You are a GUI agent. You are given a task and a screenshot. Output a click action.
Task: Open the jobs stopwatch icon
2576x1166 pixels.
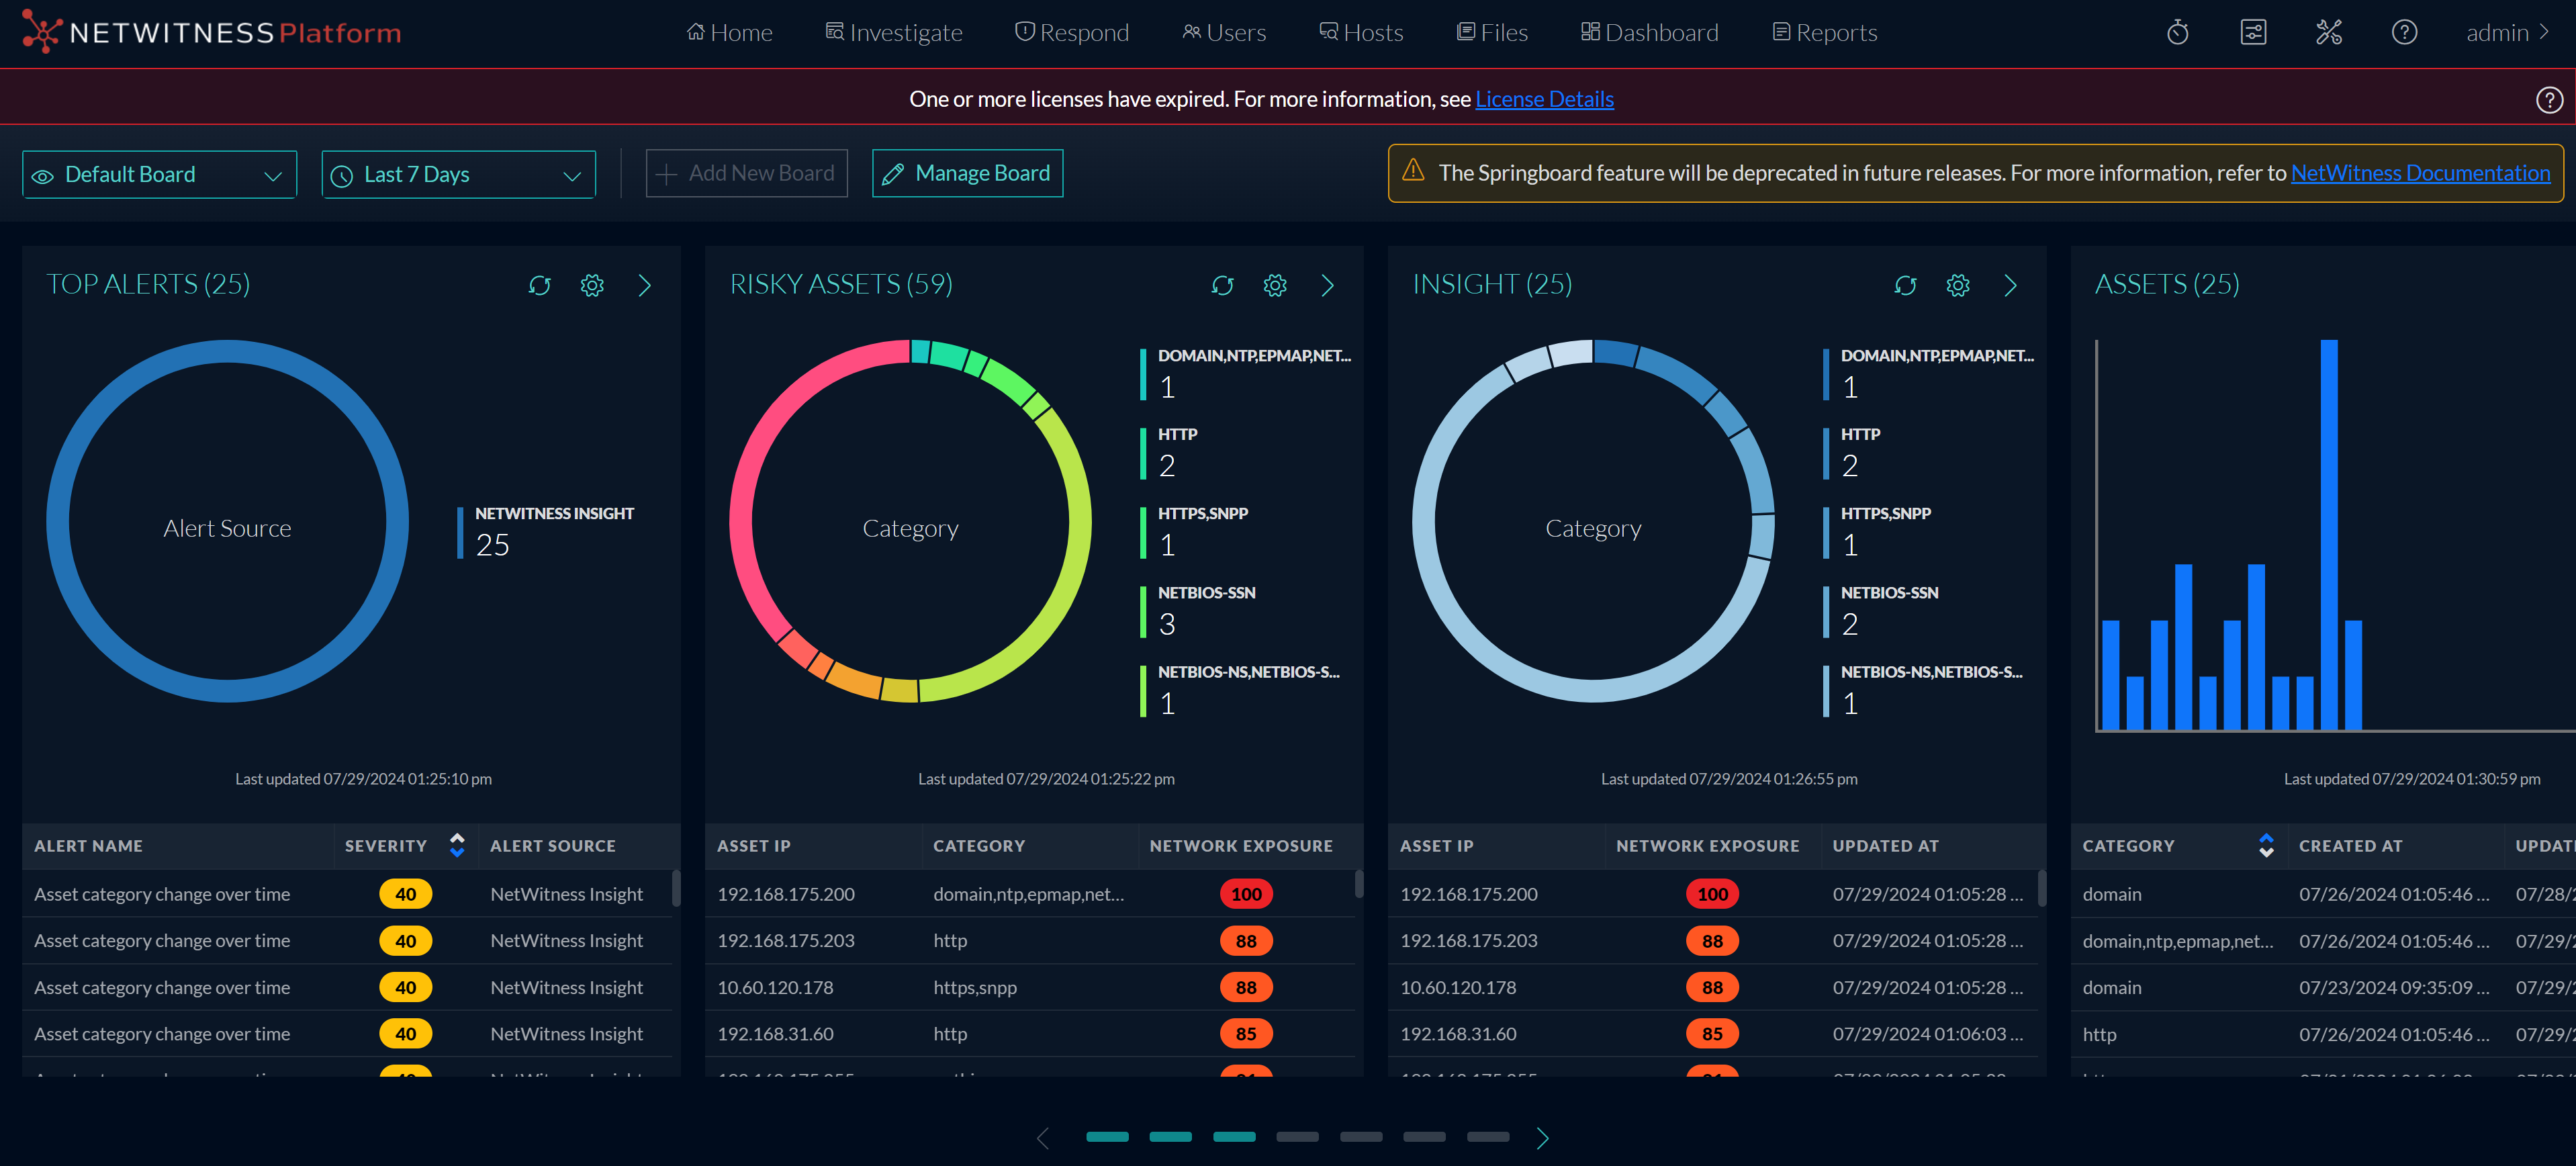coord(2177,32)
